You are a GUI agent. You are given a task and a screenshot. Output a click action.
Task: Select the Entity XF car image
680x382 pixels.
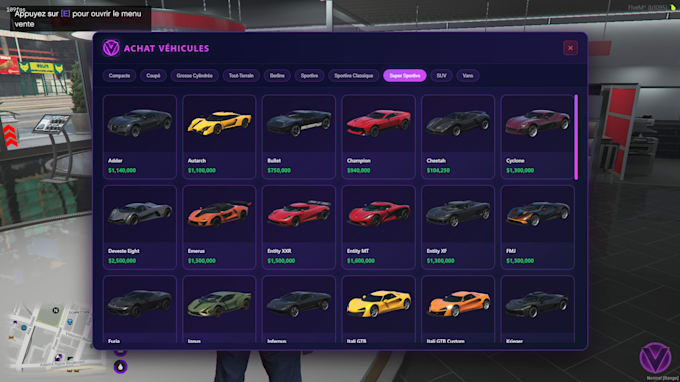click(x=458, y=214)
